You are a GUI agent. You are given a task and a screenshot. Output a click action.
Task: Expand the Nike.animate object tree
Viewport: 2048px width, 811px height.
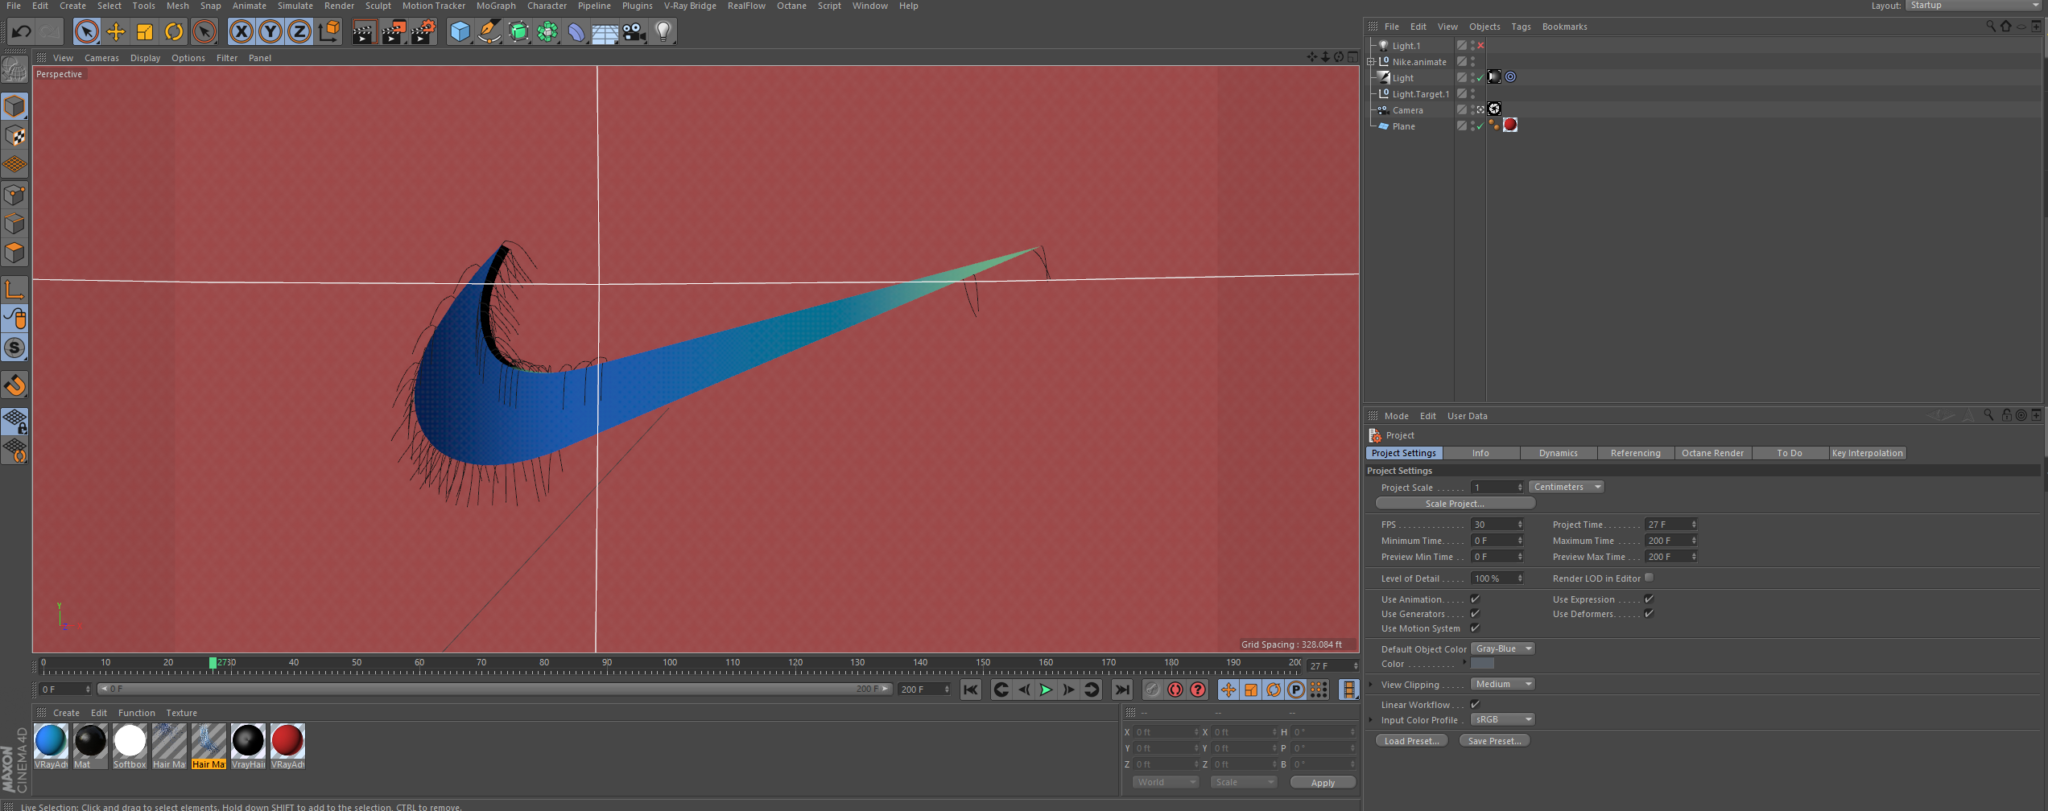click(1372, 62)
